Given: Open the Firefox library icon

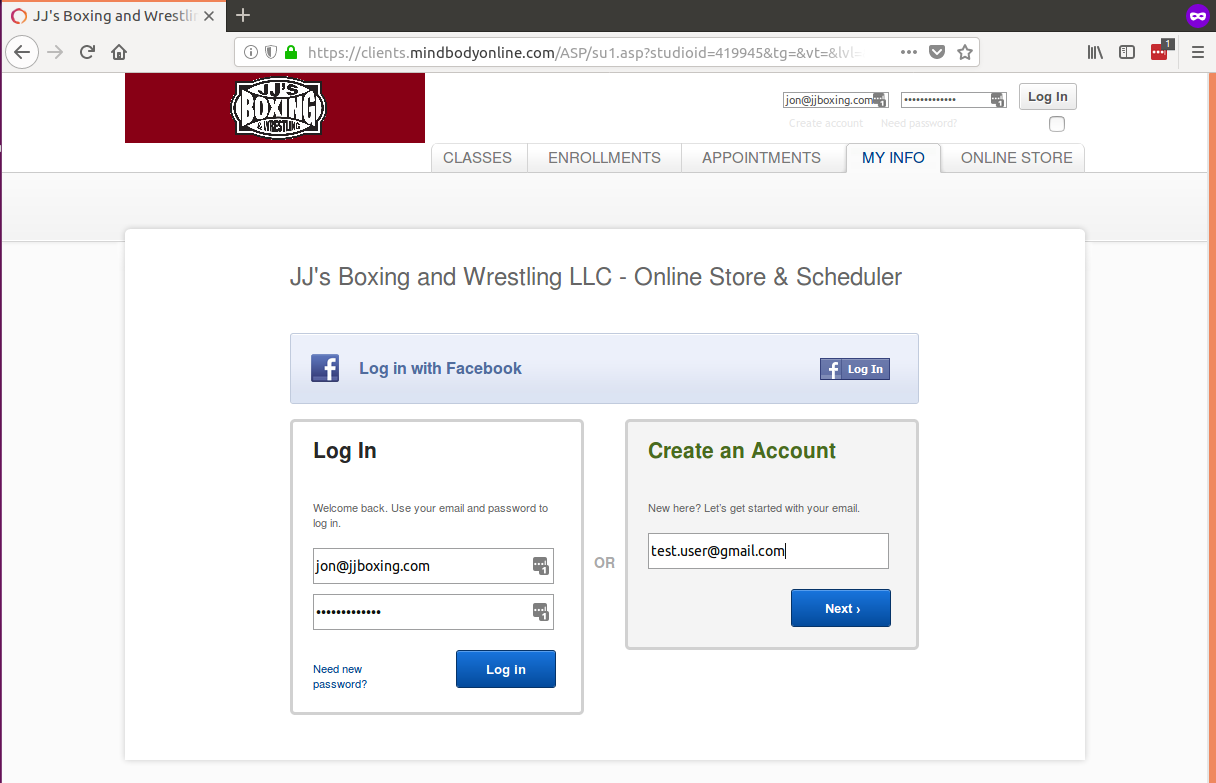Looking at the screenshot, I should click(x=1095, y=52).
